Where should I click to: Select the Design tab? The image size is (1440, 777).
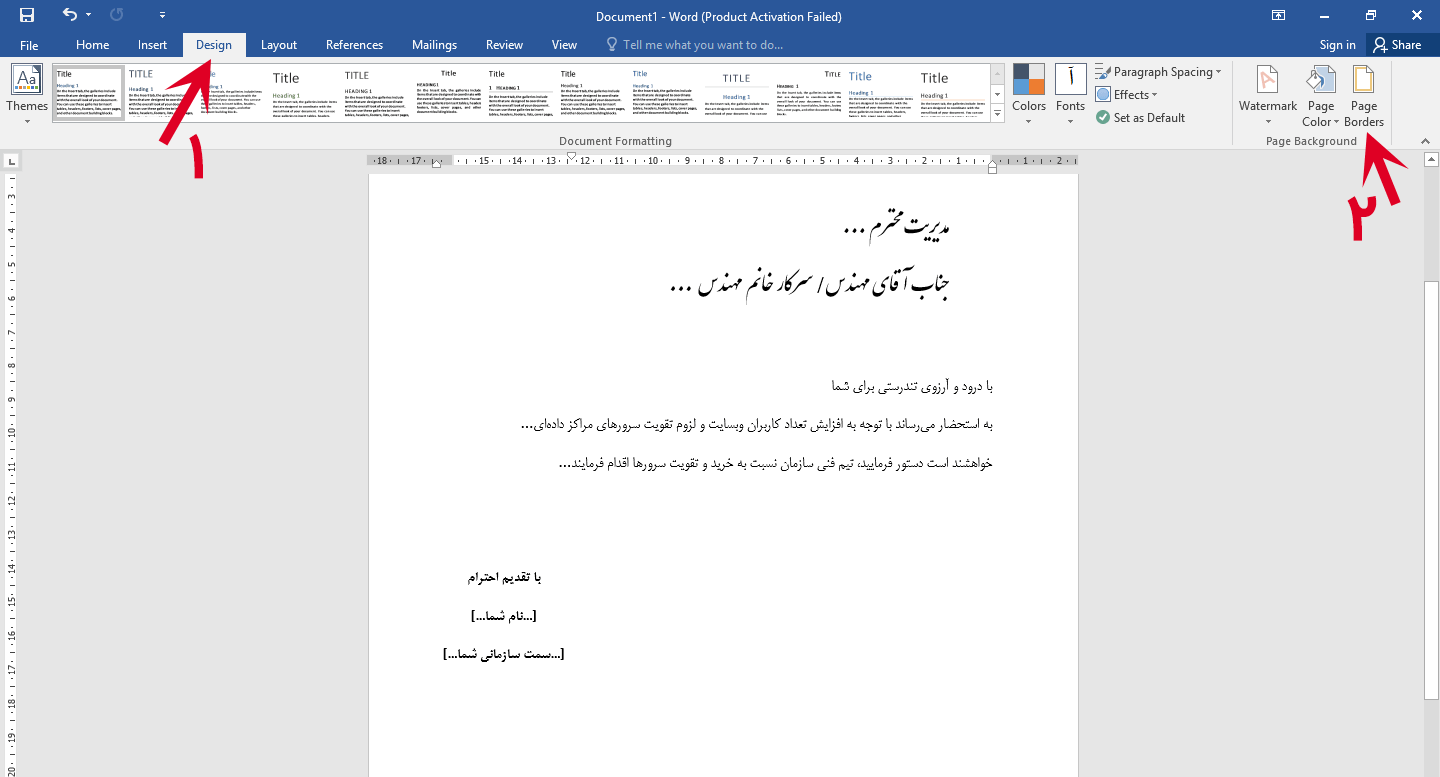[214, 45]
